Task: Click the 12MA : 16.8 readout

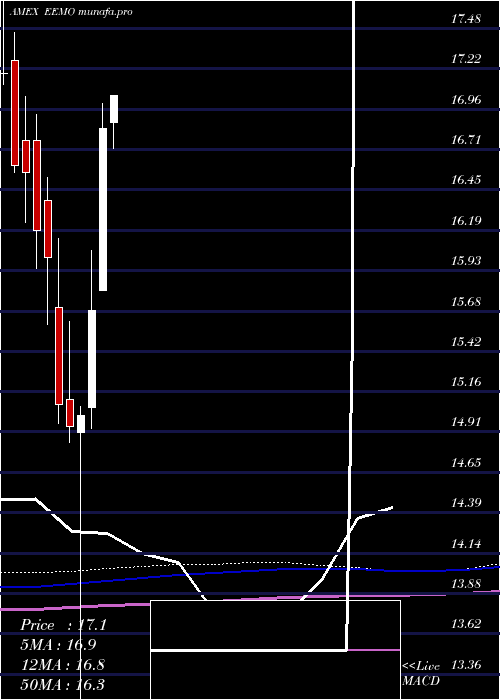Action: (x=63, y=665)
